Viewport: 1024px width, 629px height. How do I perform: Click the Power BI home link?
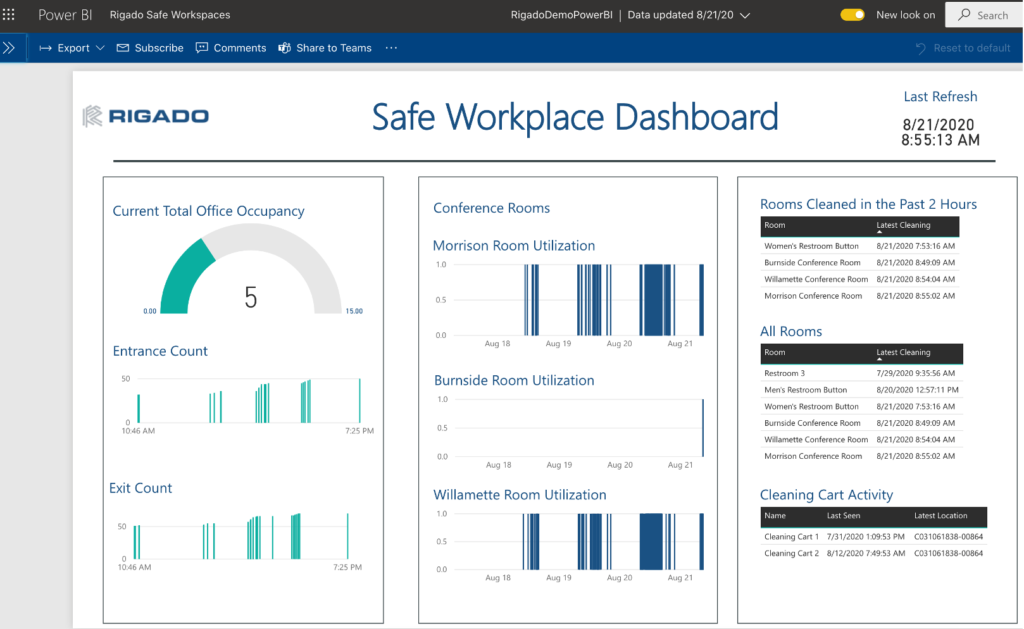coord(65,14)
